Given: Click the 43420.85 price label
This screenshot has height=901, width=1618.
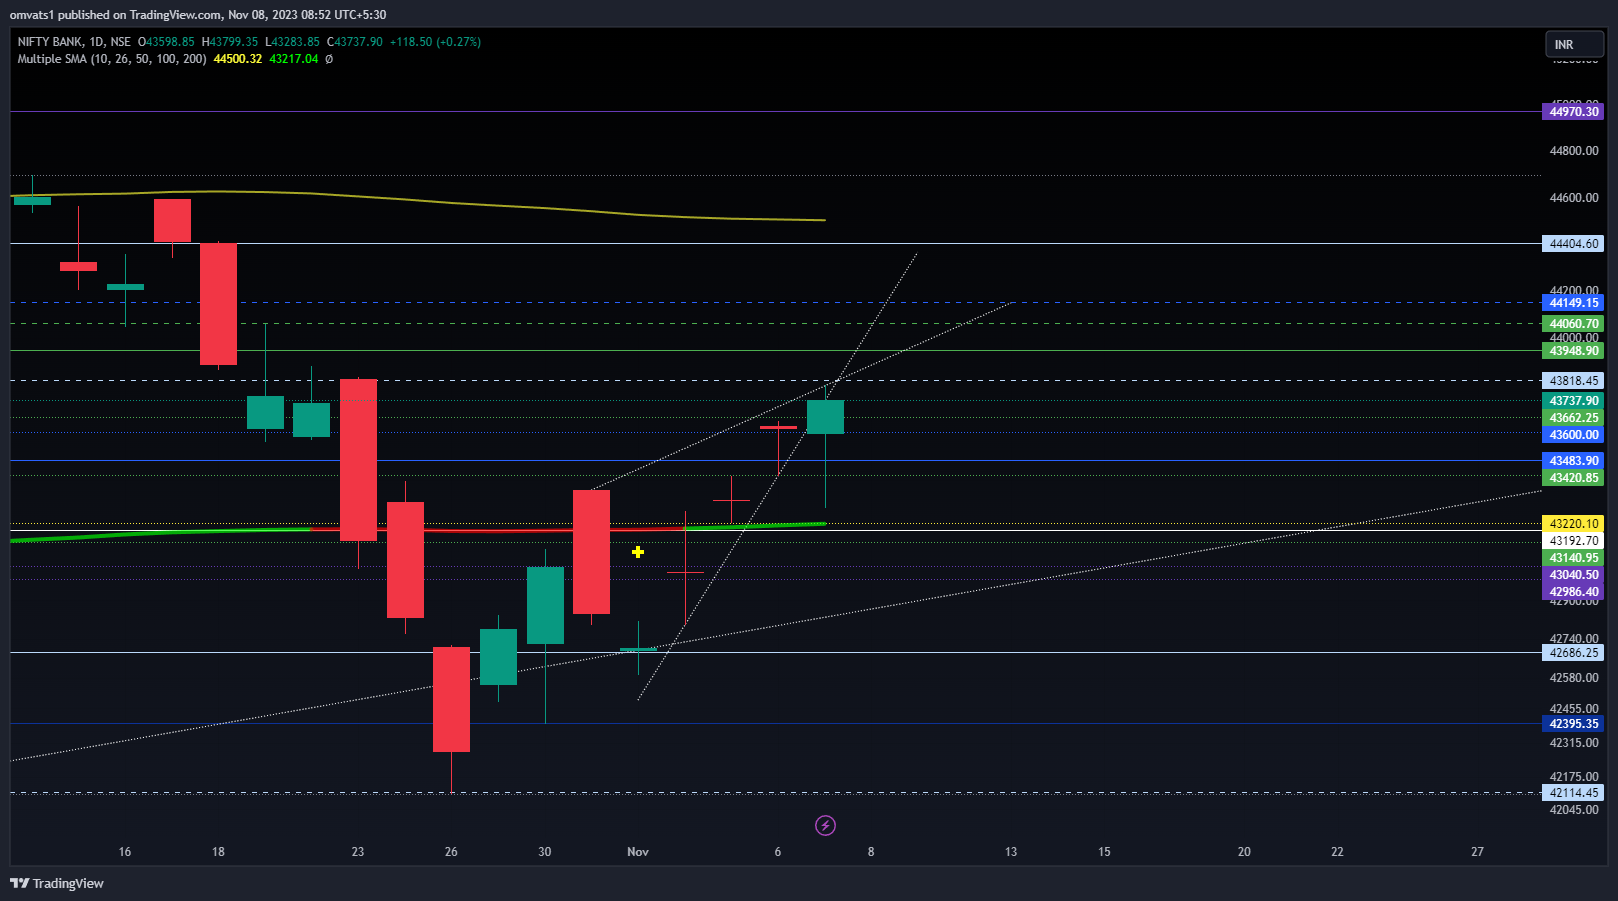Looking at the screenshot, I should click(1574, 478).
